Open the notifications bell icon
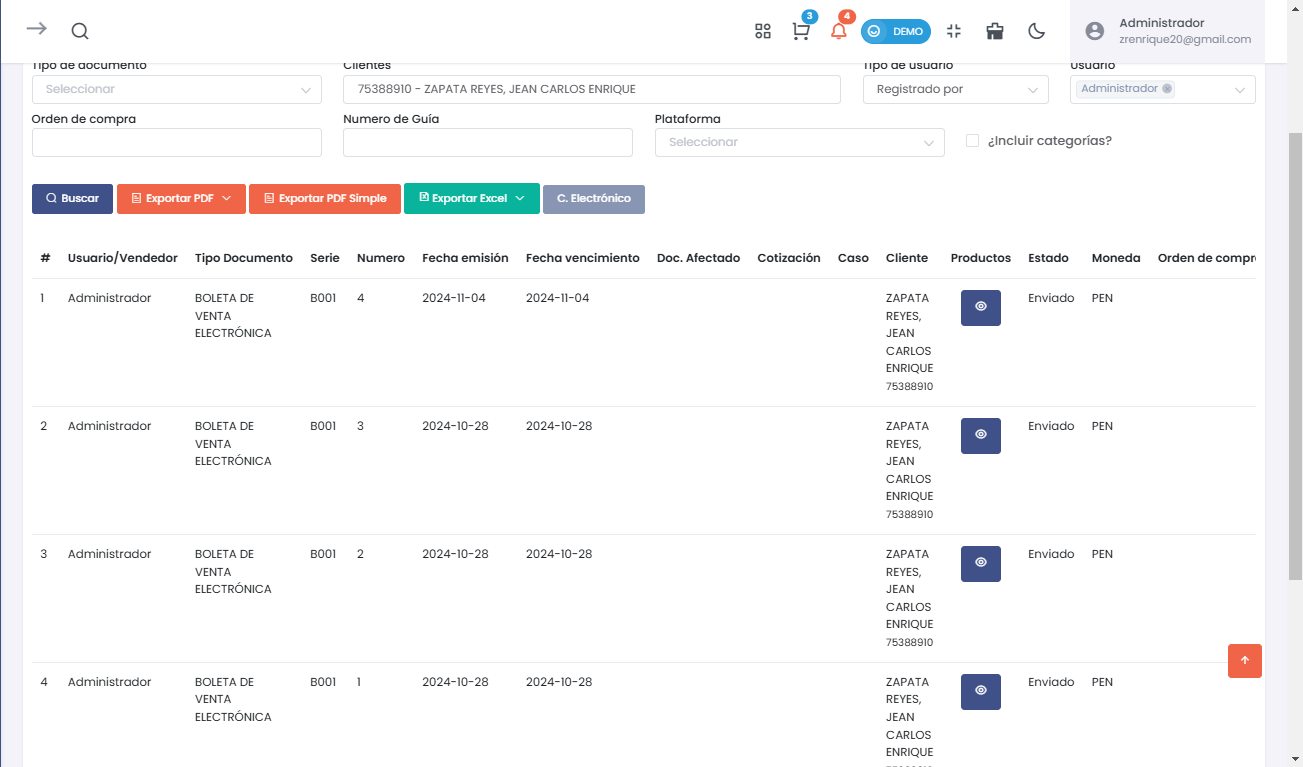This screenshot has width=1303, height=767. [839, 31]
